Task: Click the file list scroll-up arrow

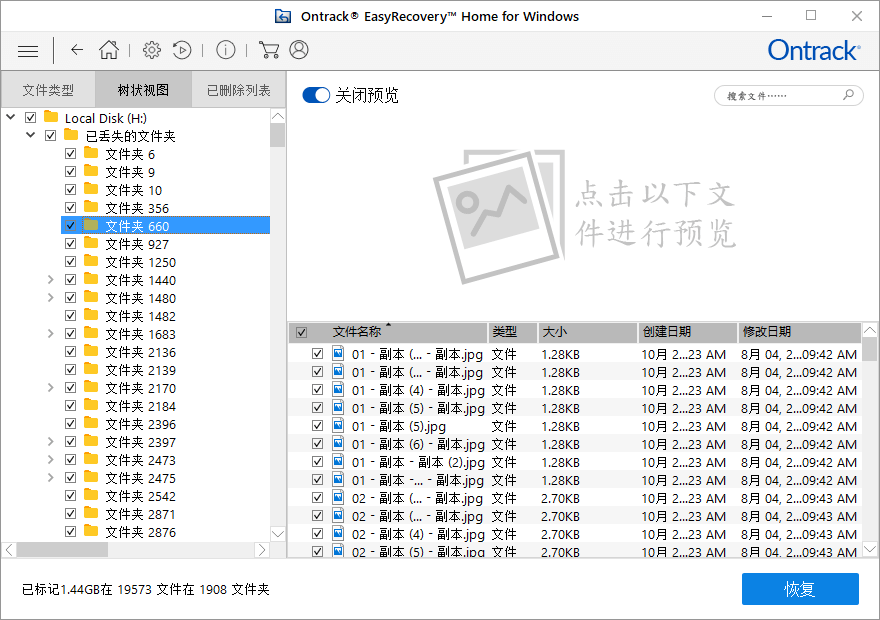Action: pyautogui.click(x=869, y=330)
